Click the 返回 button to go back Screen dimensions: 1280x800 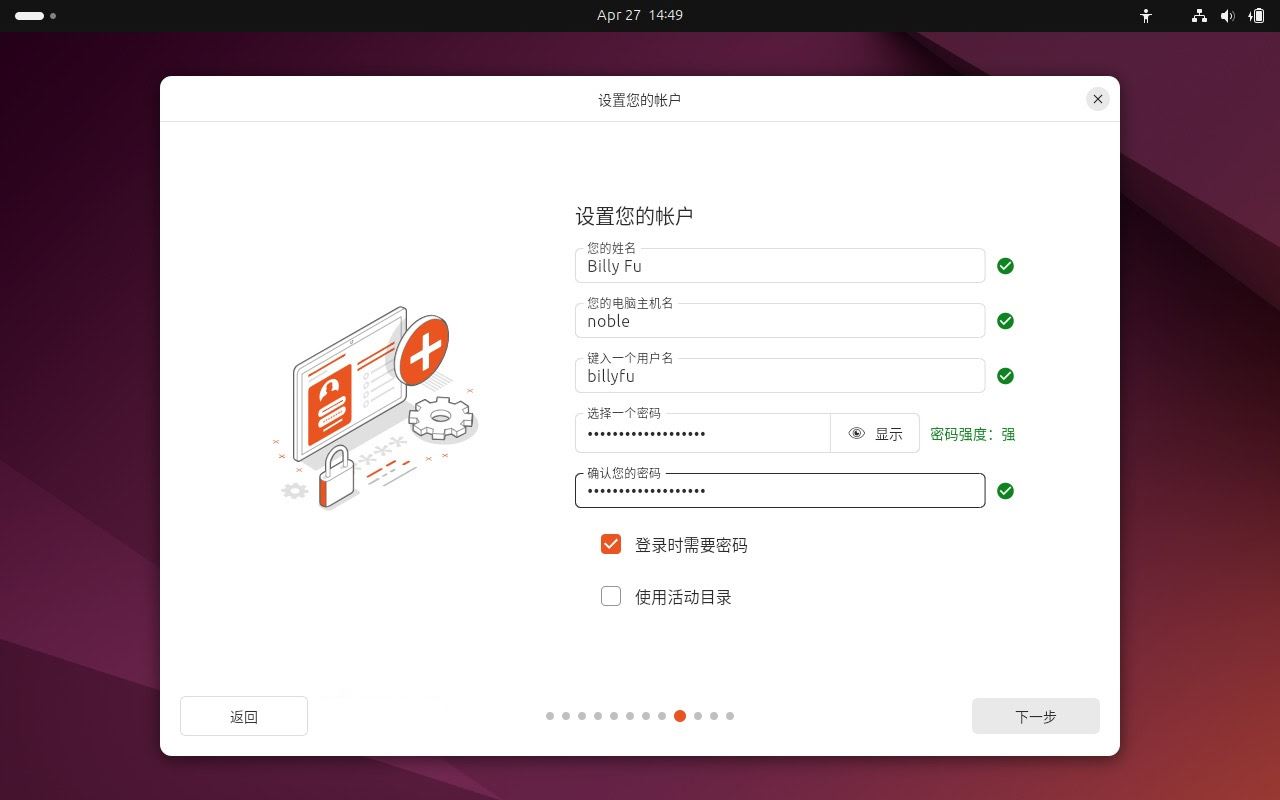[x=243, y=716]
